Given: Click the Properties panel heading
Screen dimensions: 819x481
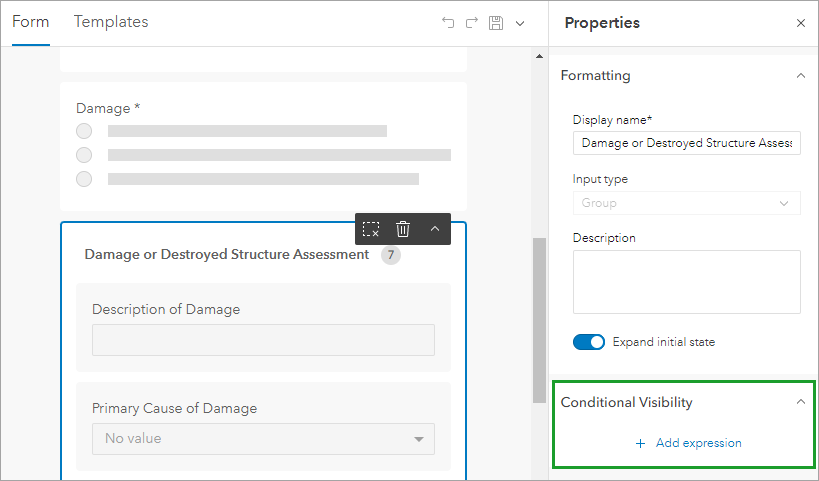Looking at the screenshot, I should tap(602, 23).
